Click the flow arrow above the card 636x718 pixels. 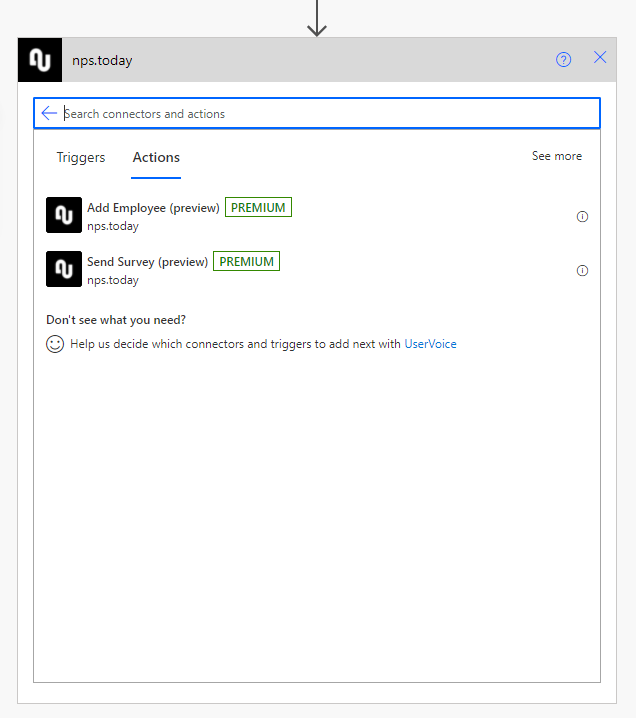pos(317,18)
